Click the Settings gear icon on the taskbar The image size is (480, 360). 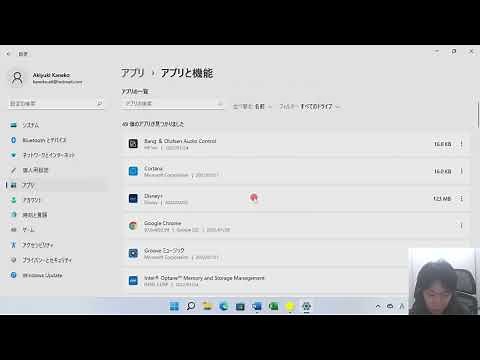click(306, 306)
